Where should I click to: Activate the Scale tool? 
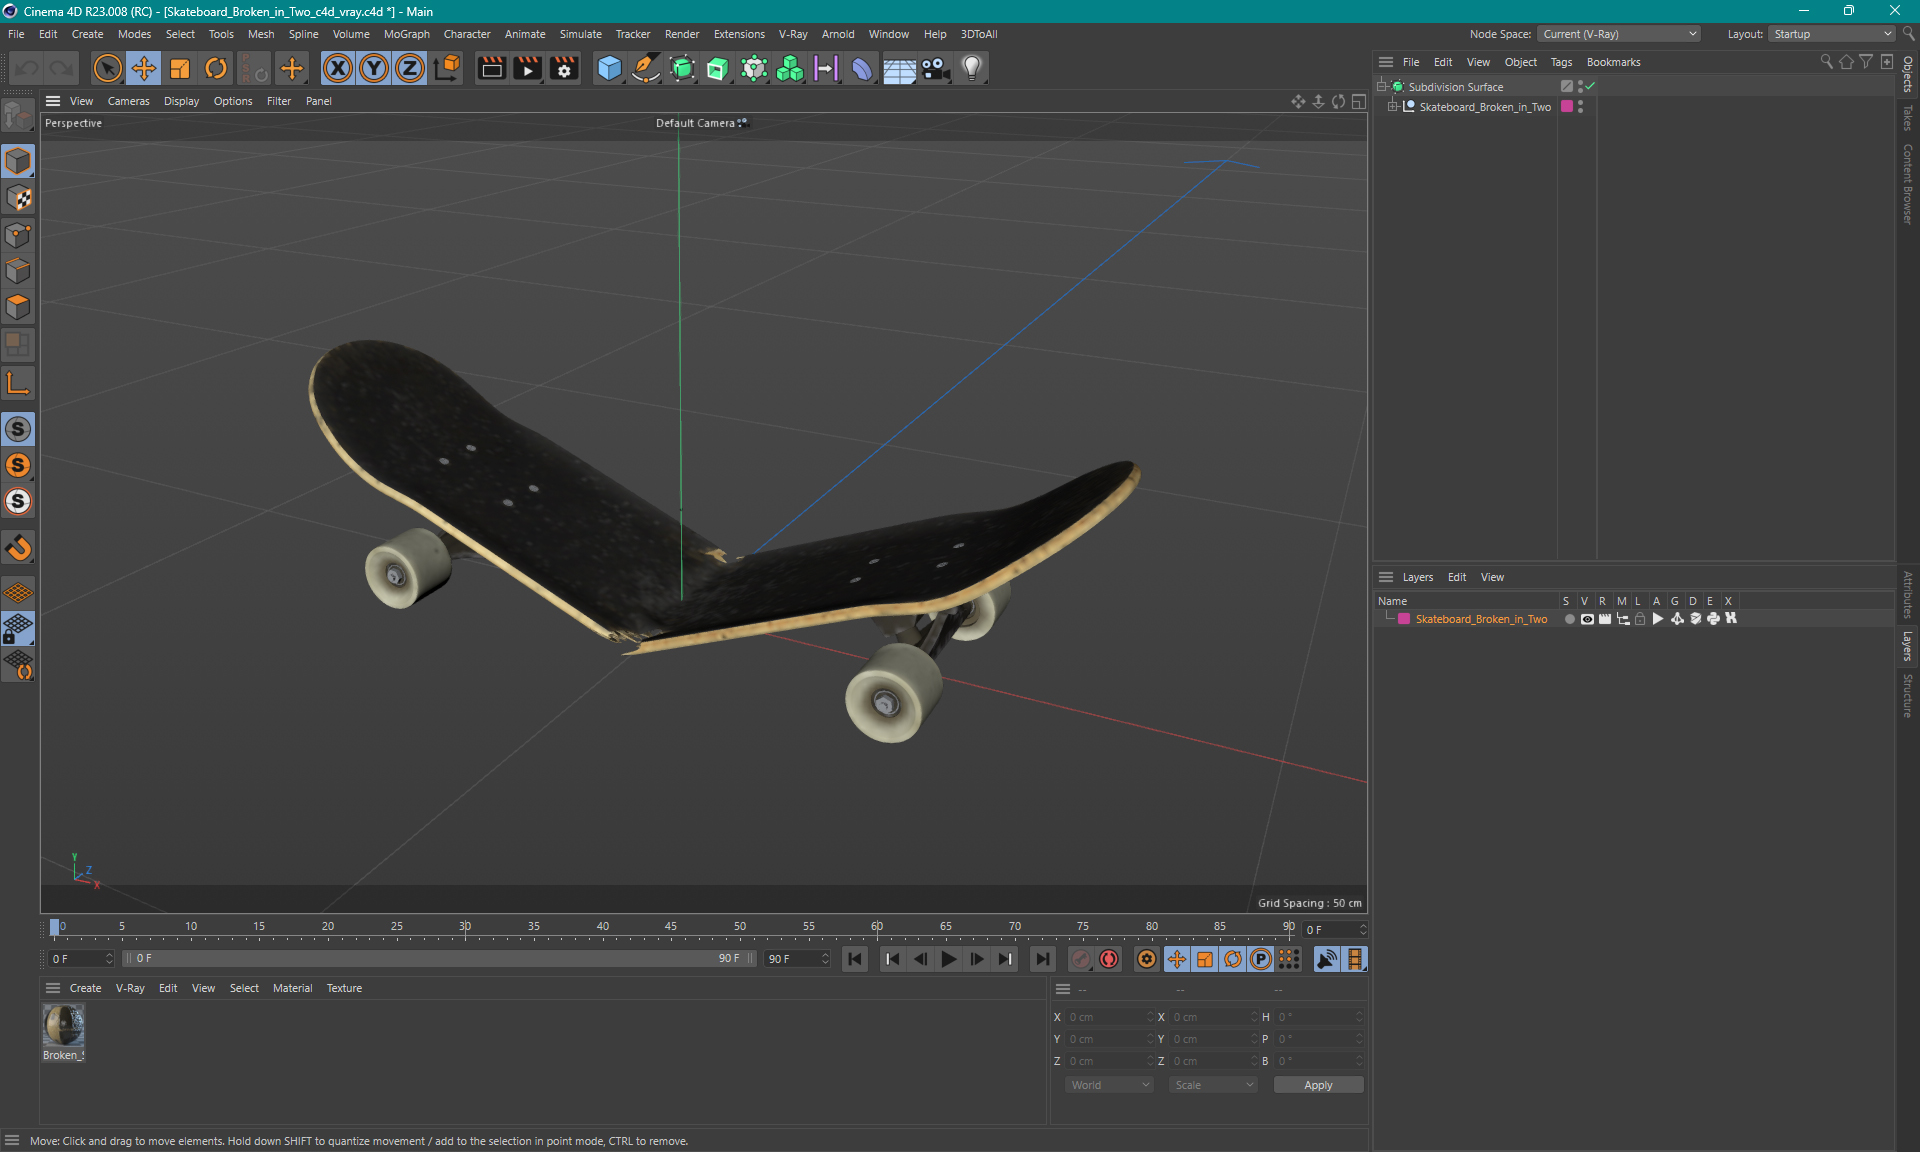pos(180,67)
